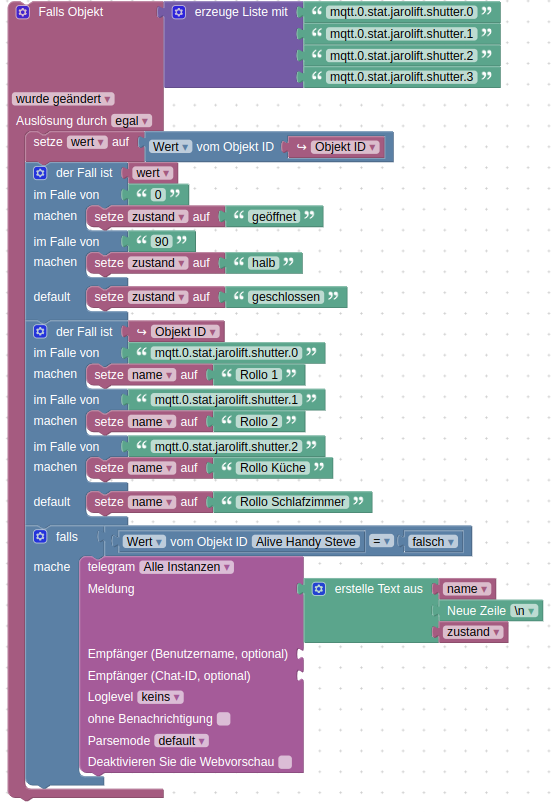Image resolution: width=554 pixels, height=812 pixels.
Task: Click the Objekt ID arrow icon in setze wert row
Action: tap(301, 147)
